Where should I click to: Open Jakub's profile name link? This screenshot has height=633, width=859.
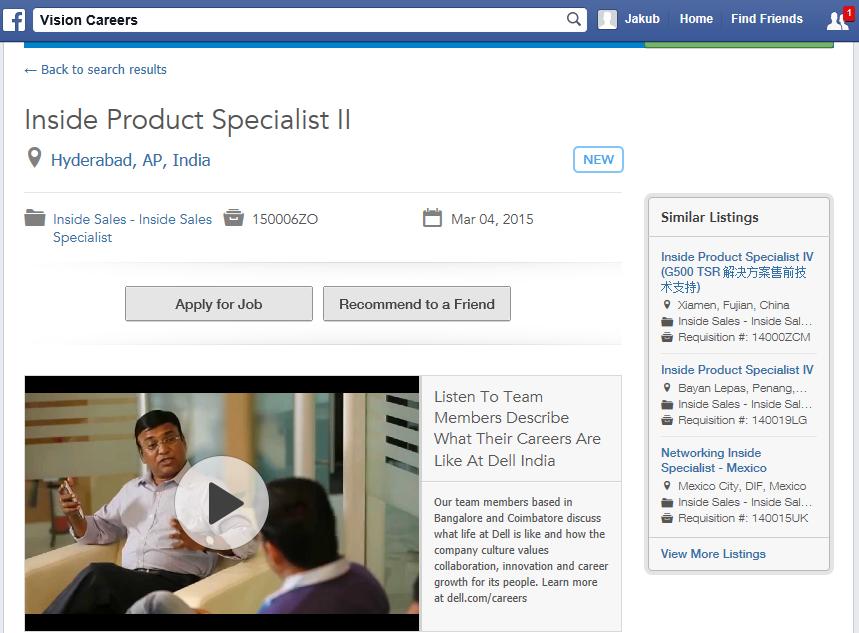(x=642, y=19)
